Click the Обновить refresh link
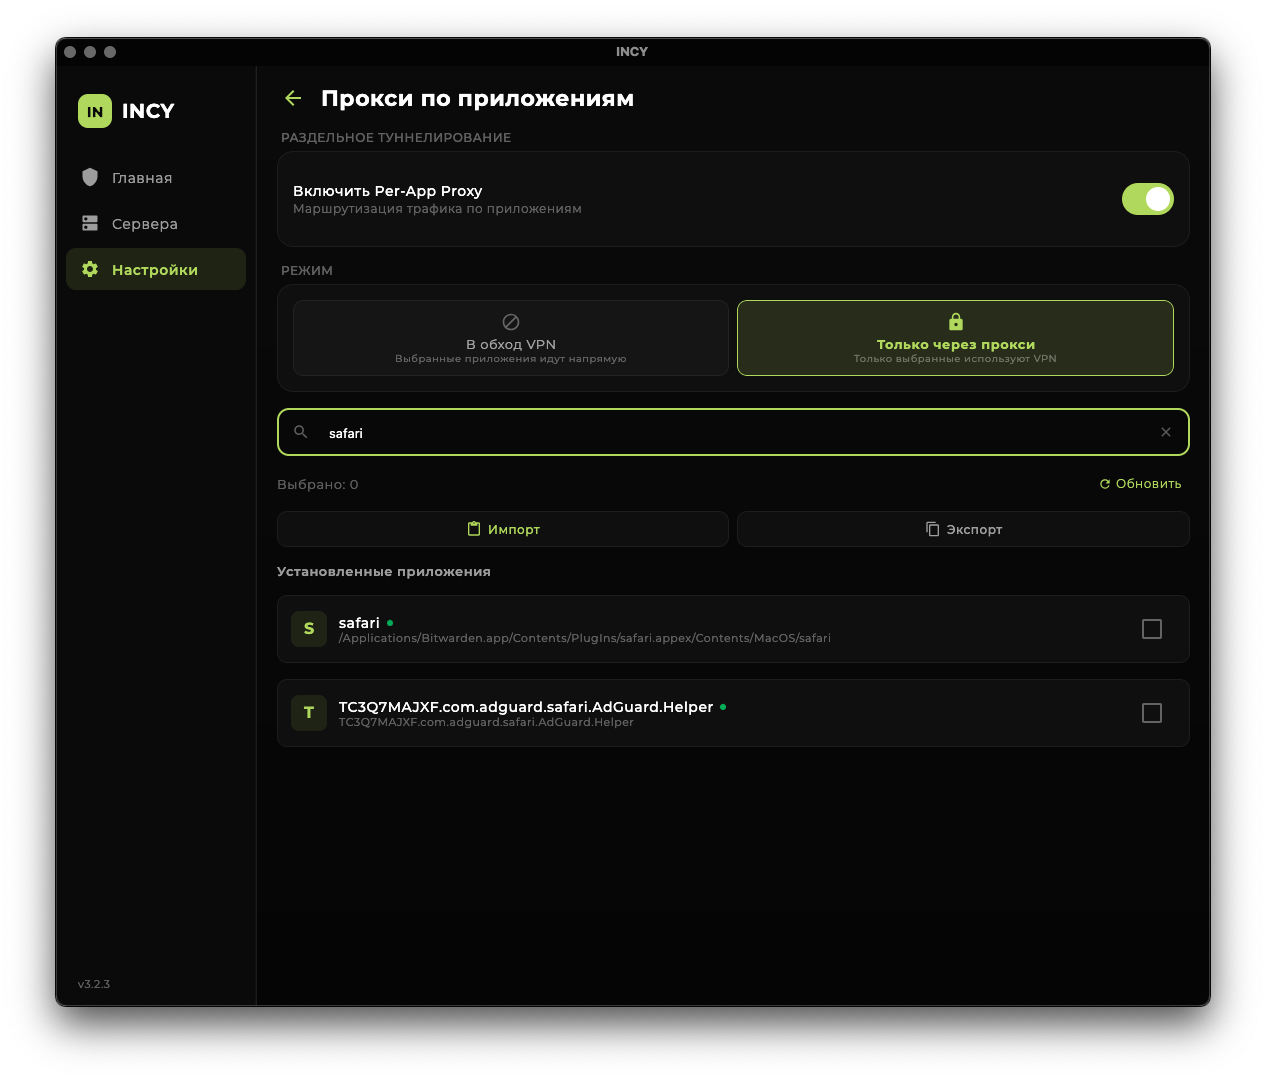The width and height of the screenshot is (1266, 1080). (x=1140, y=484)
